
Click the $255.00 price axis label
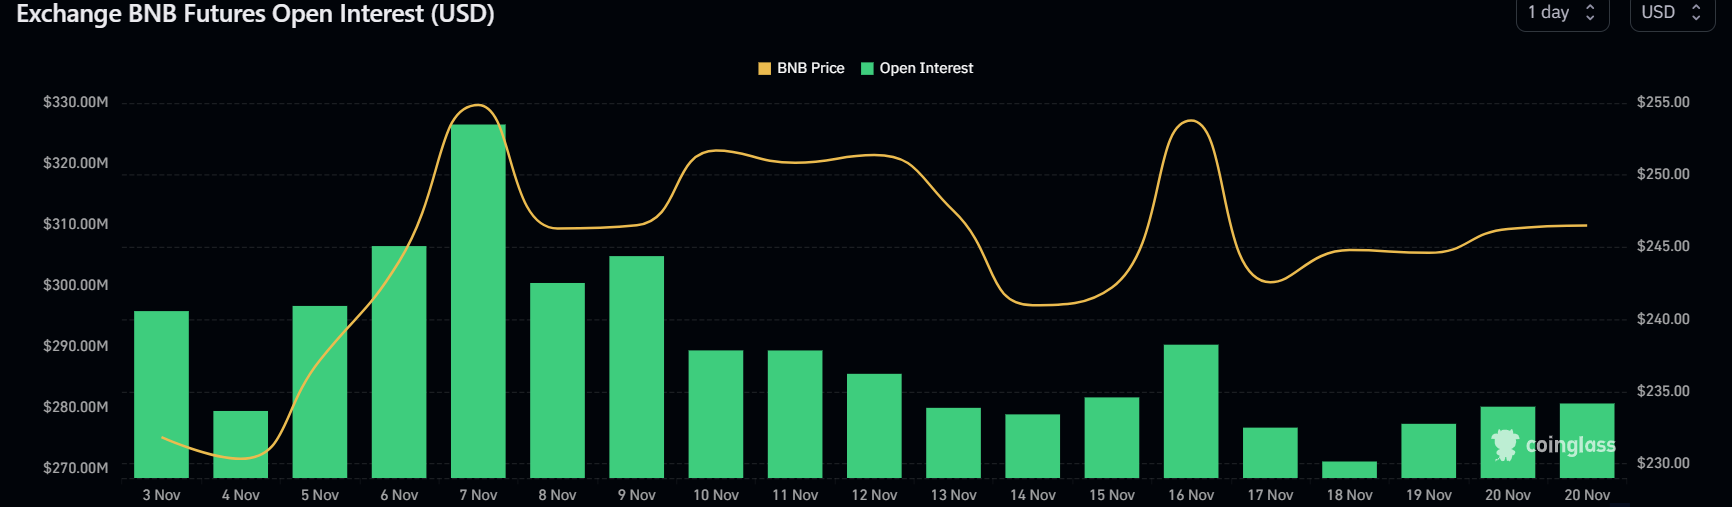[x=1663, y=102]
